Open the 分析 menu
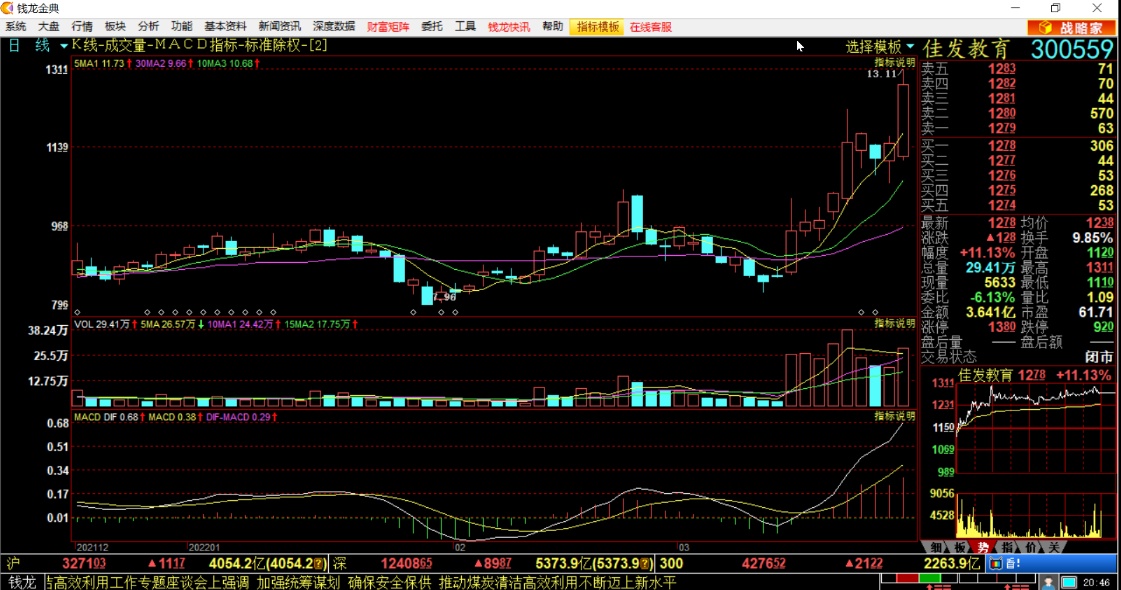The height and width of the screenshot is (590, 1121). click(x=148, y=26)
